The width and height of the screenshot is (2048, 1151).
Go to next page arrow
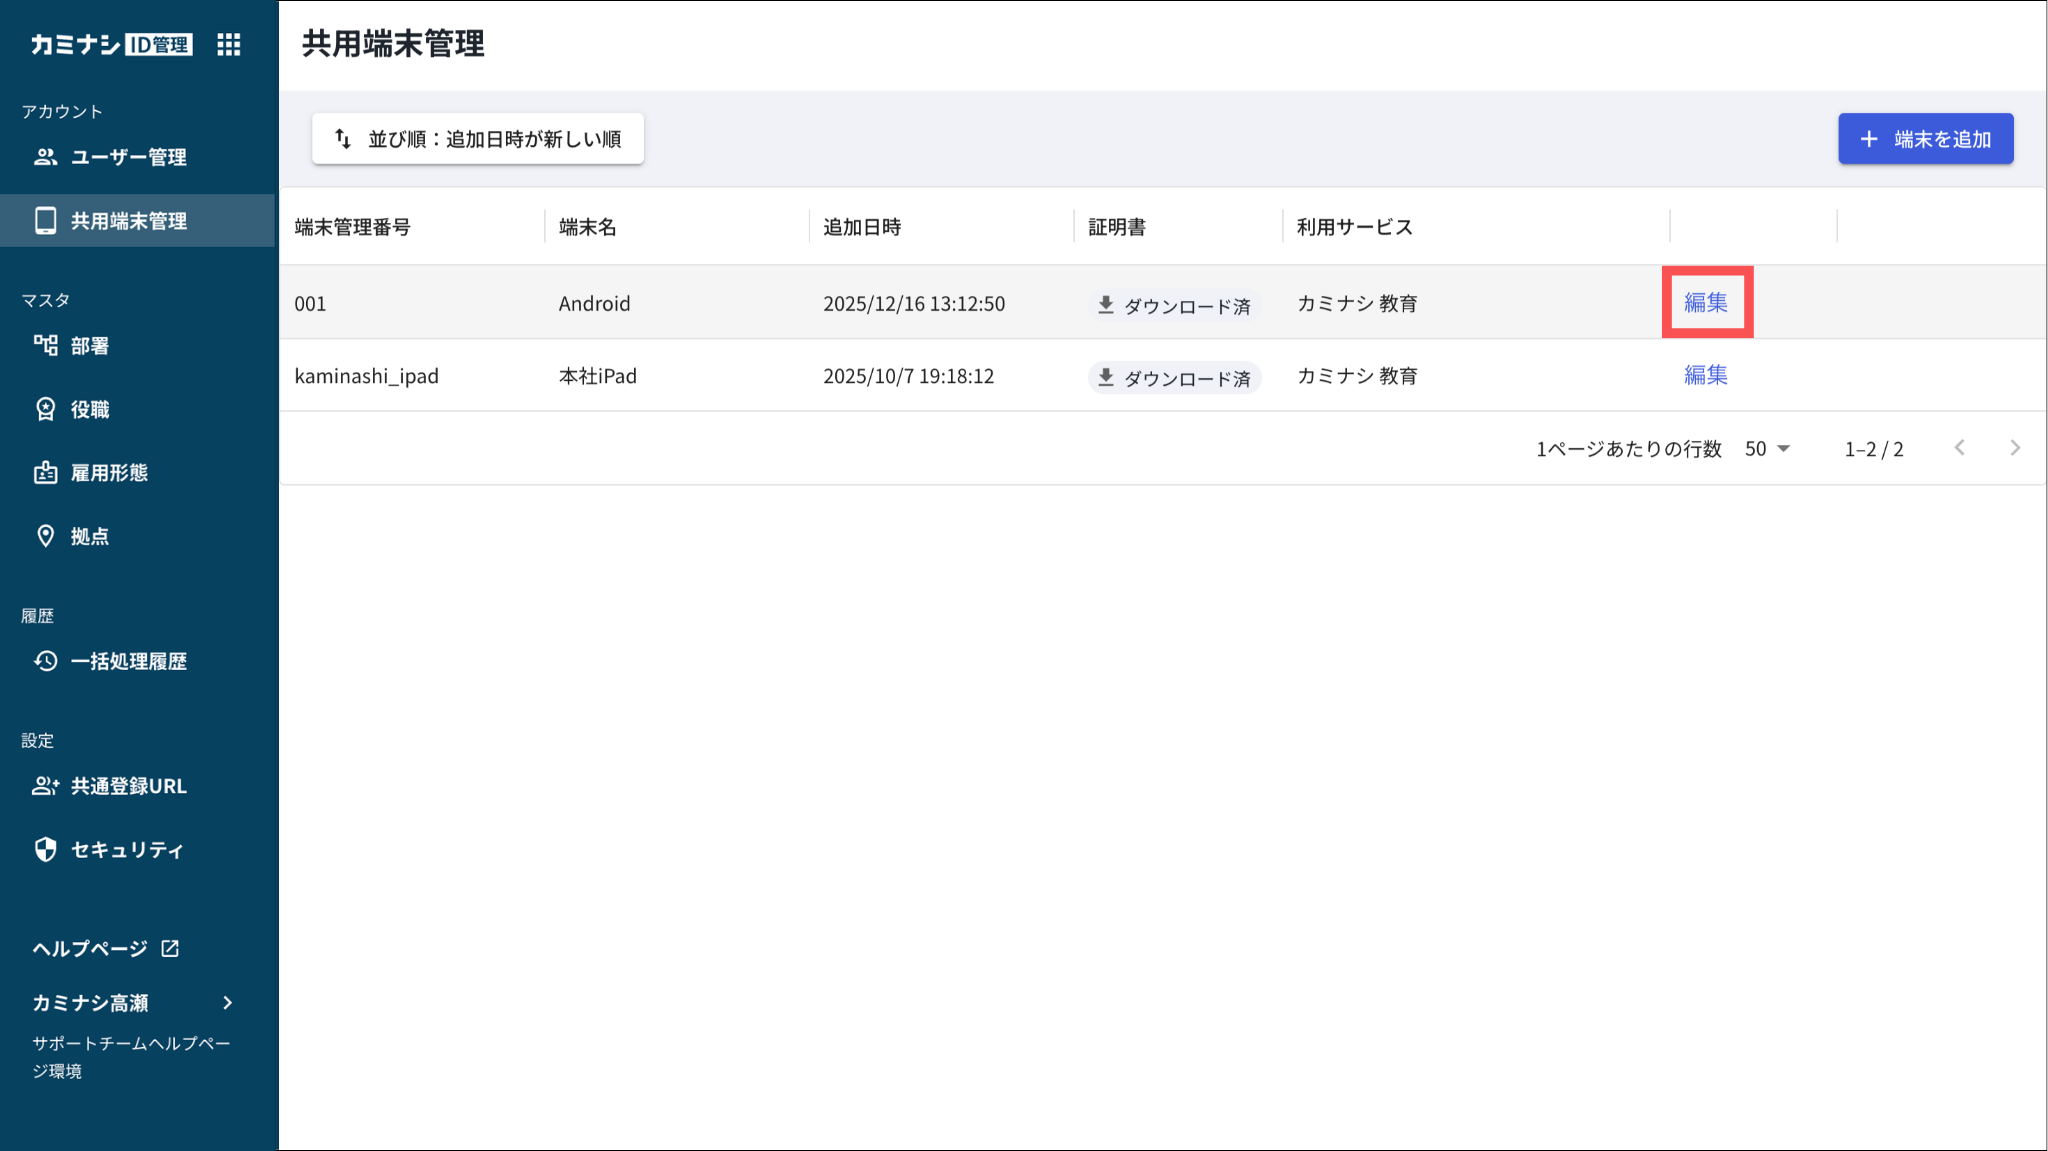(2015, 448)
